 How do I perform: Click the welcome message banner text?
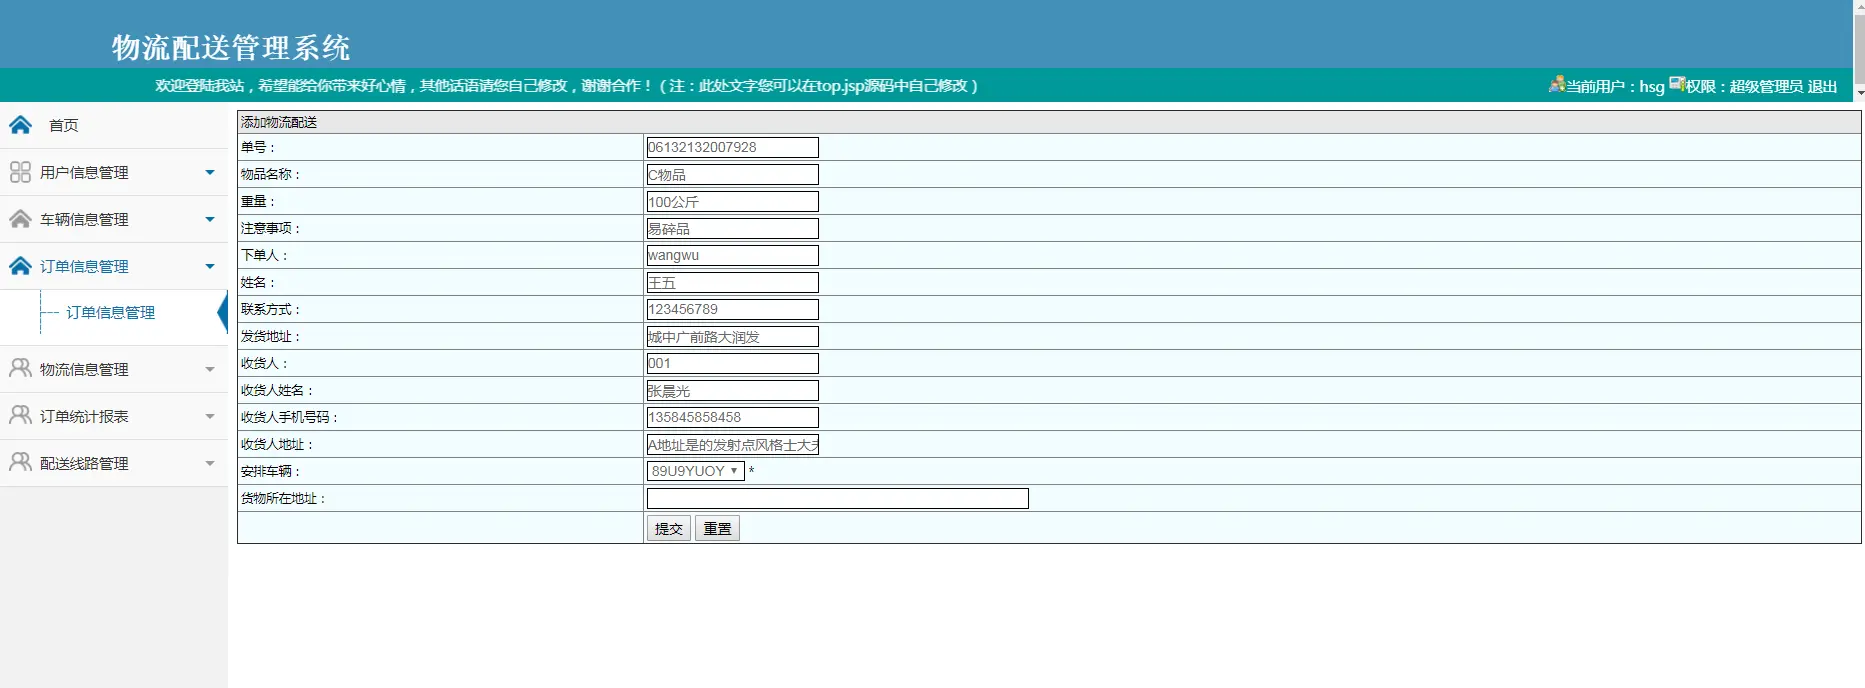(567, 86)
